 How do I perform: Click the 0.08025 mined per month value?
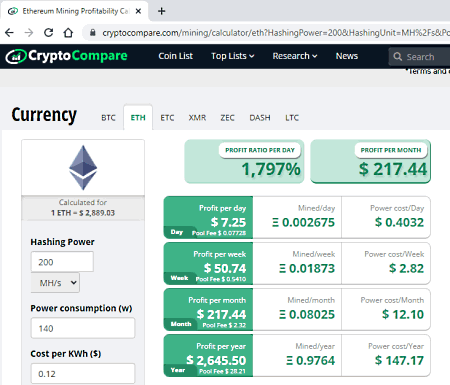click(307, 314)
